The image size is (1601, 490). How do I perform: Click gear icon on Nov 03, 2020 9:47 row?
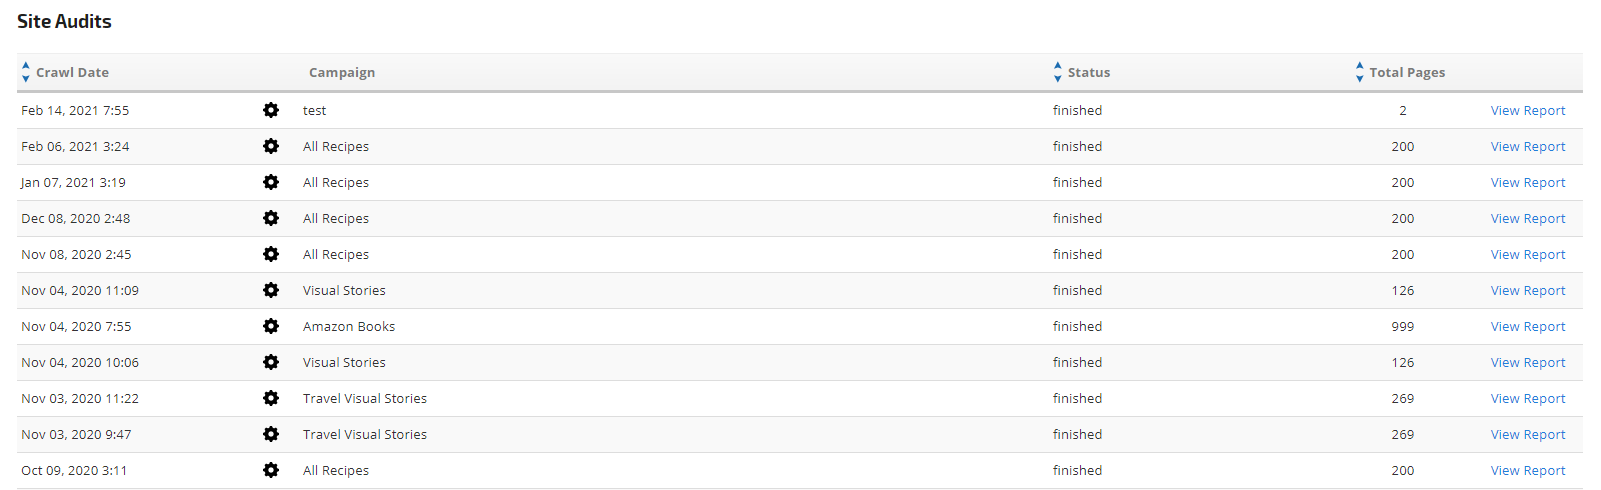pyautogui.click(x=271, y=434)
